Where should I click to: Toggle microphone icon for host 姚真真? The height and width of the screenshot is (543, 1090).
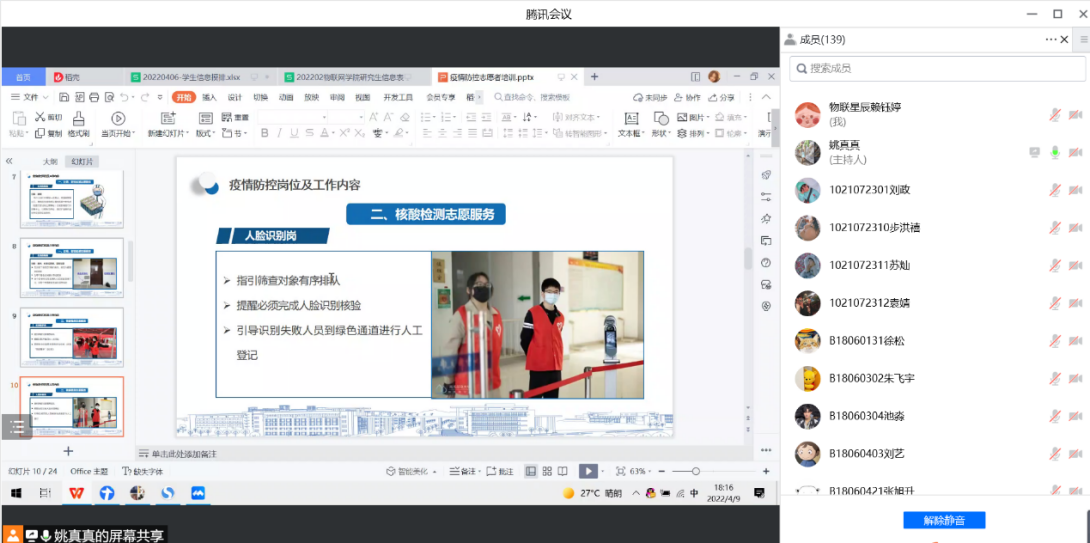click(x=1054, y=152)
